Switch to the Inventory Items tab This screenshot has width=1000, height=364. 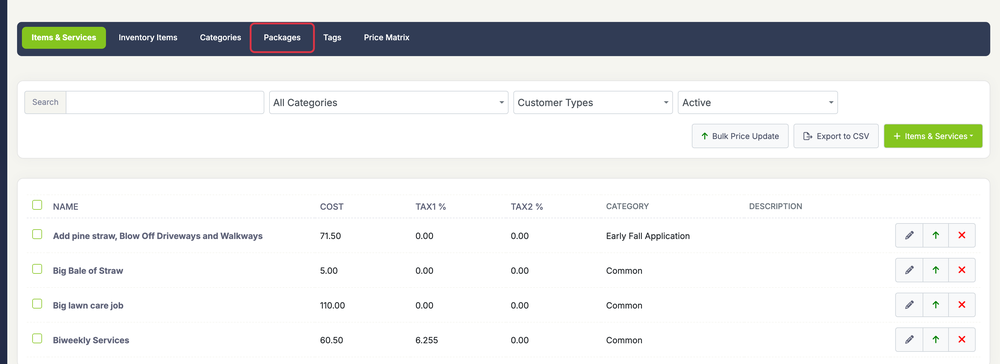148,38
